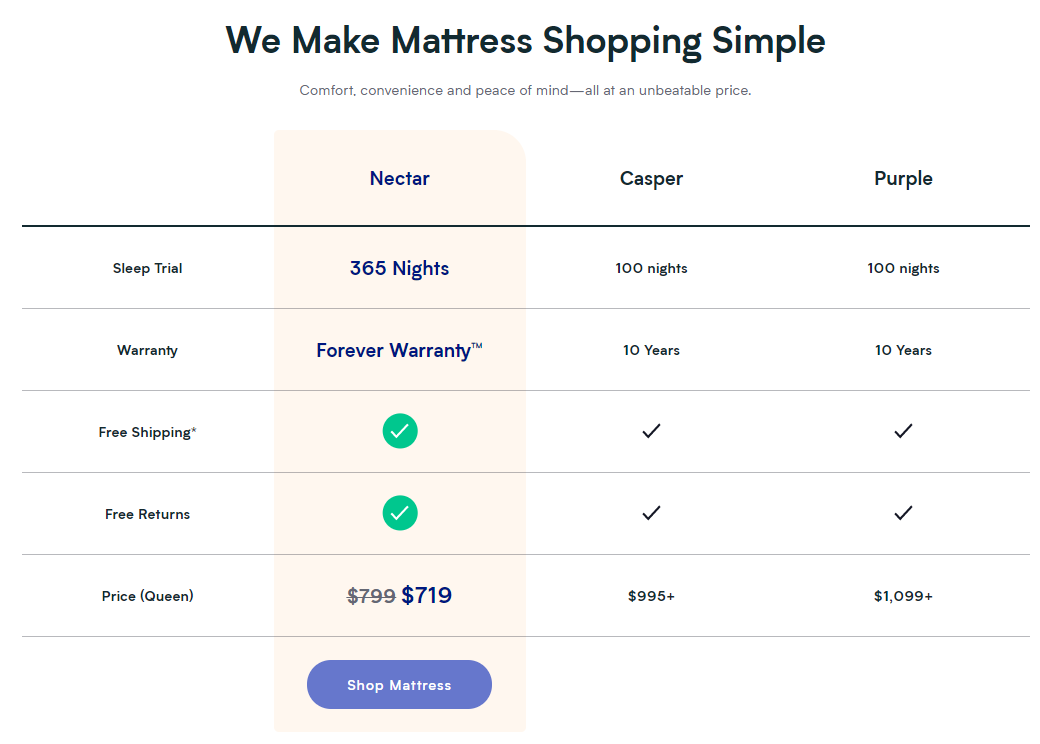The height and width of the screenshot is (744, 1040).
Task: Click the Free Shipping* row label
Action: click(x=147, y=432)
